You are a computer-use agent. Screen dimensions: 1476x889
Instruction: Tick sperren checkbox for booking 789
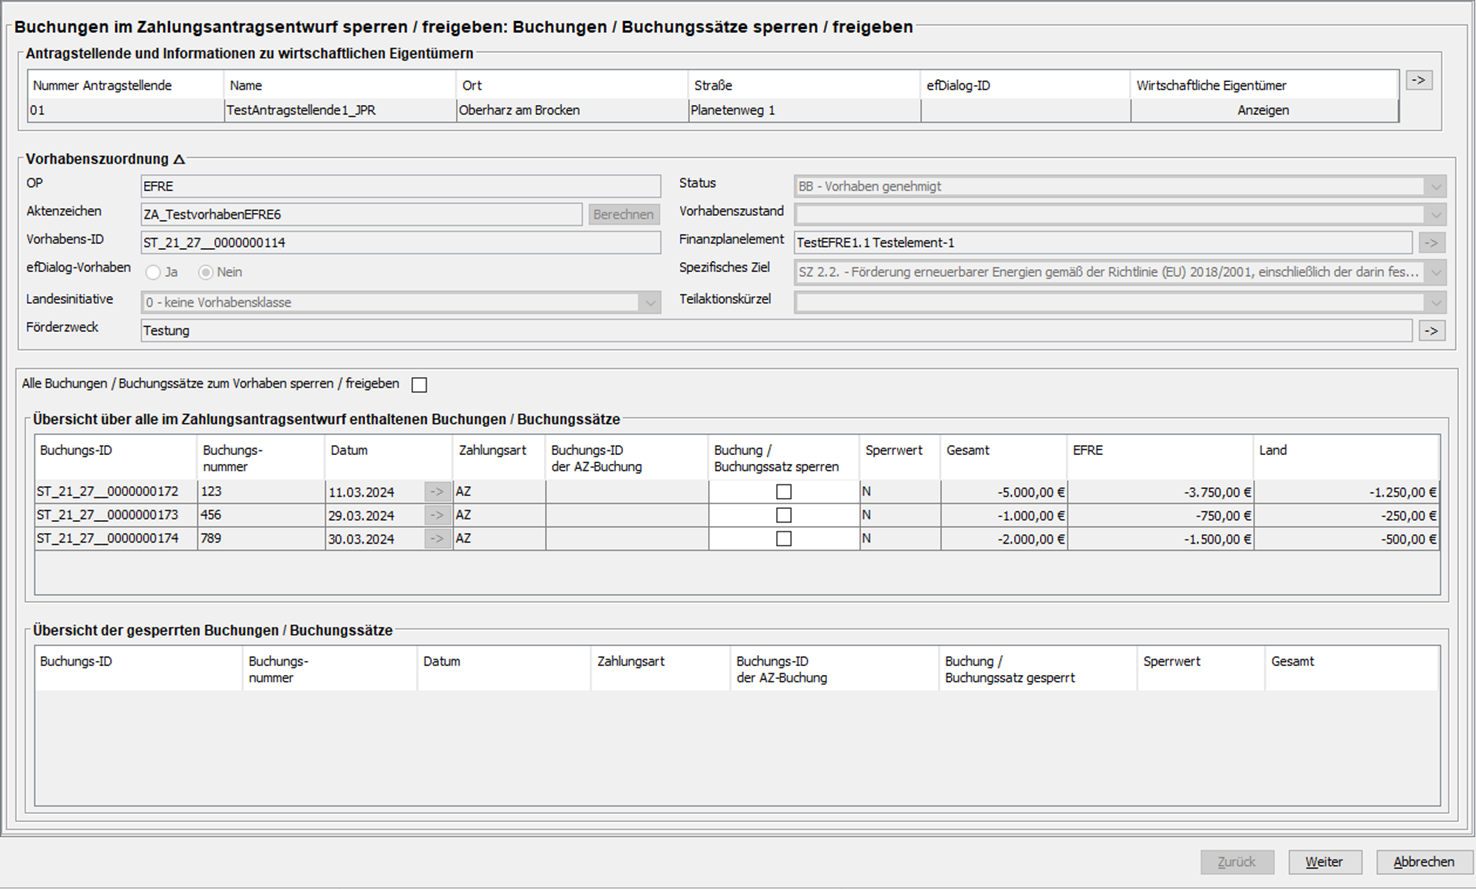click(784, 538)
